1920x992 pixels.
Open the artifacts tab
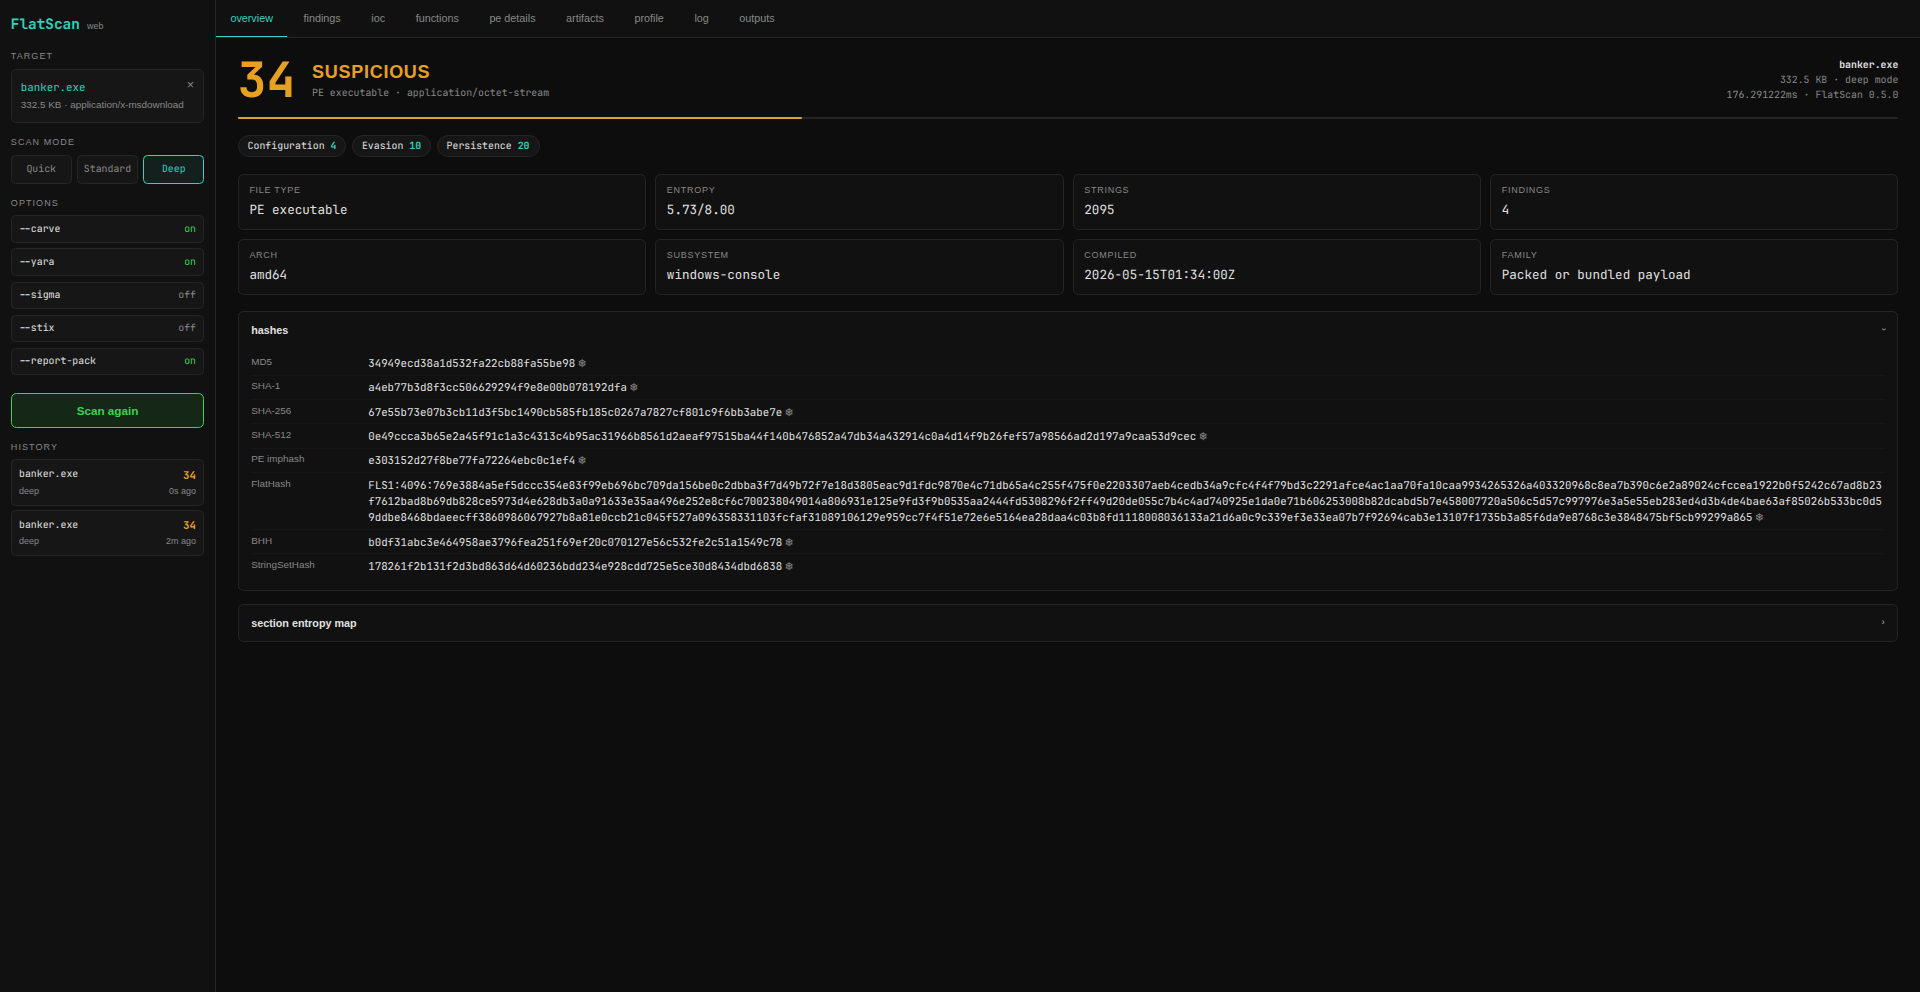point(585,18)
